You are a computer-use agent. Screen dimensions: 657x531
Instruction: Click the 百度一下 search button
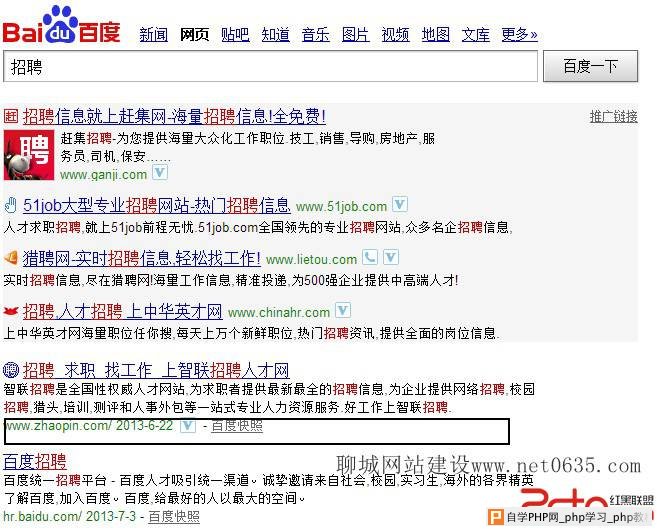590,66
